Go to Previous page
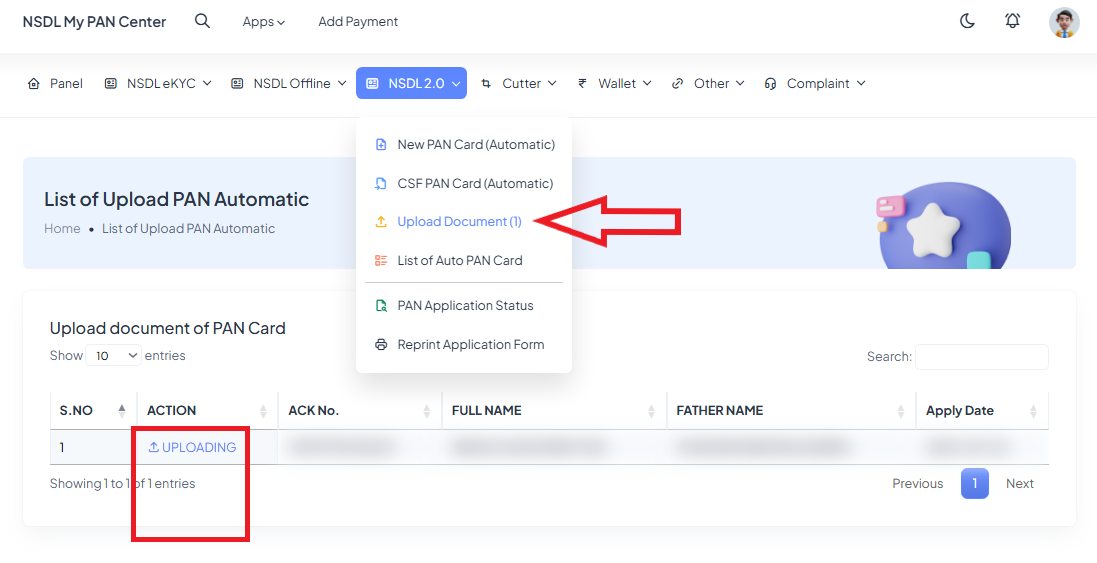Viewport: 1097px width, 563px height. click(917, 483)
